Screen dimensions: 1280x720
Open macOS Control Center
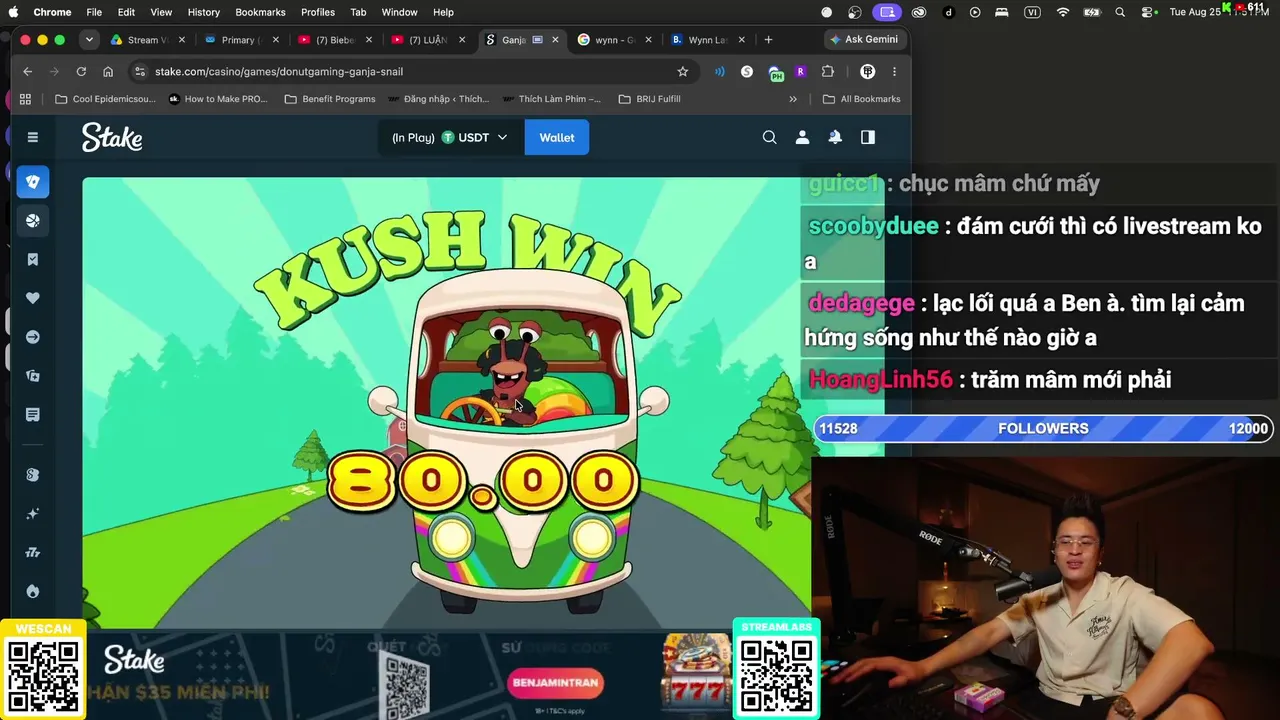pyautogui.click(x=1149, y=12)
